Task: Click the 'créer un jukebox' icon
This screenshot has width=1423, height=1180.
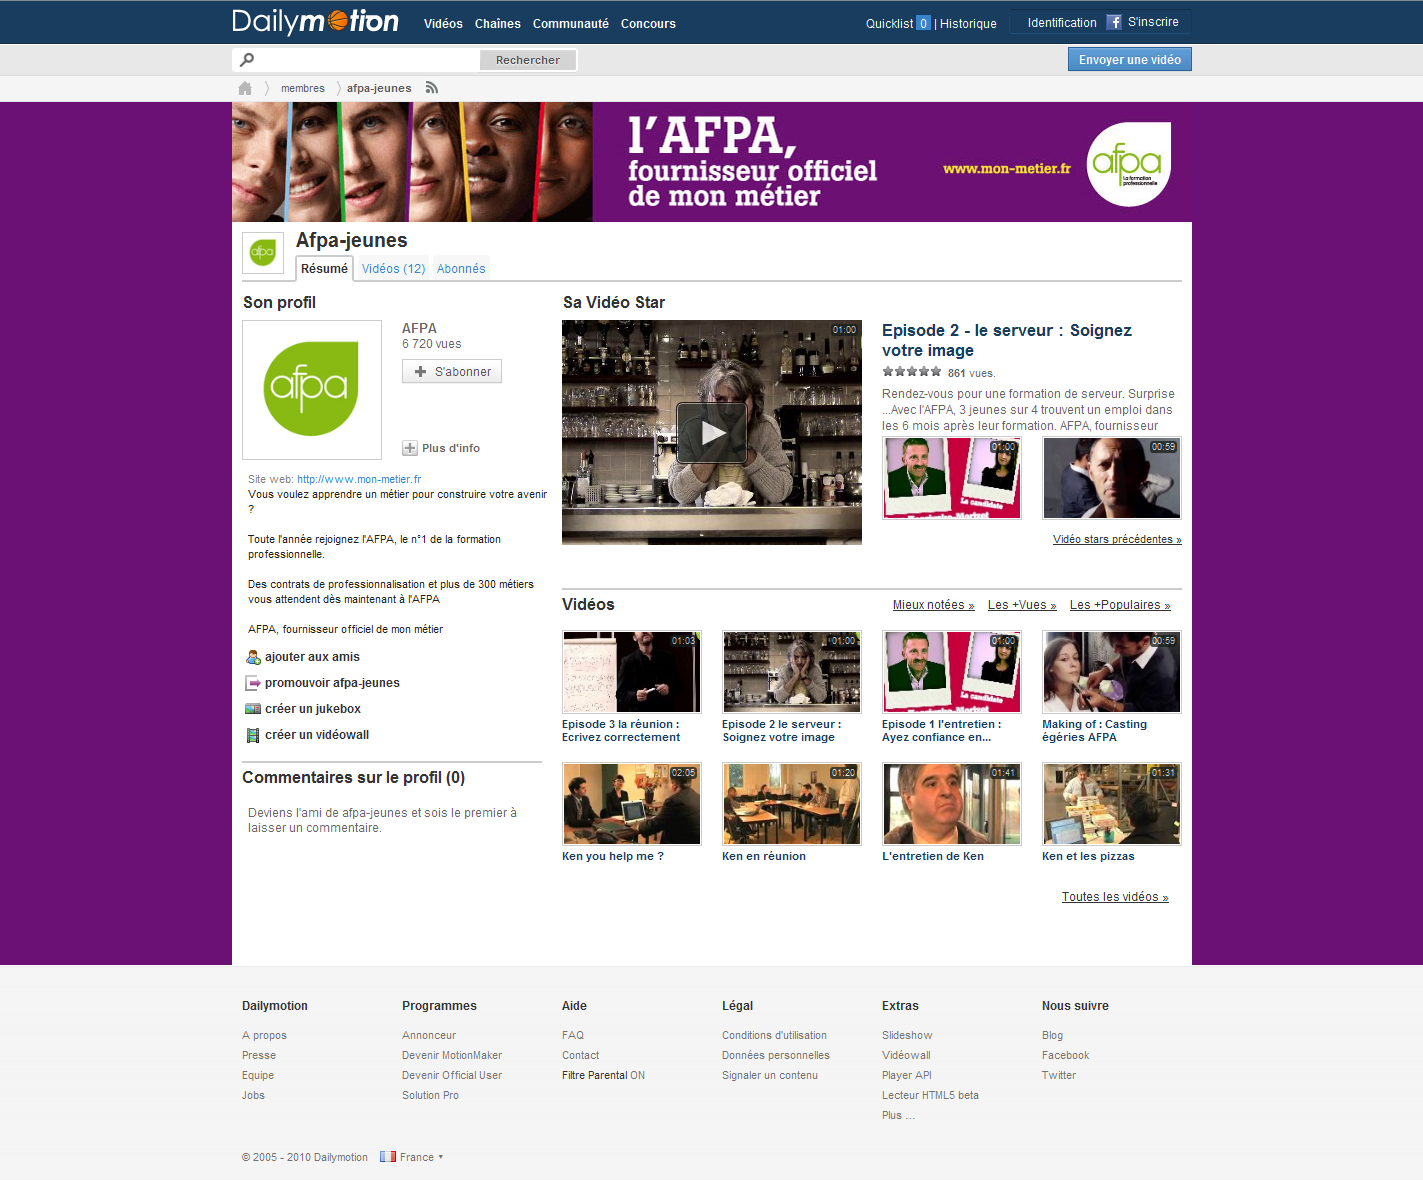Action: pos(253,709)
